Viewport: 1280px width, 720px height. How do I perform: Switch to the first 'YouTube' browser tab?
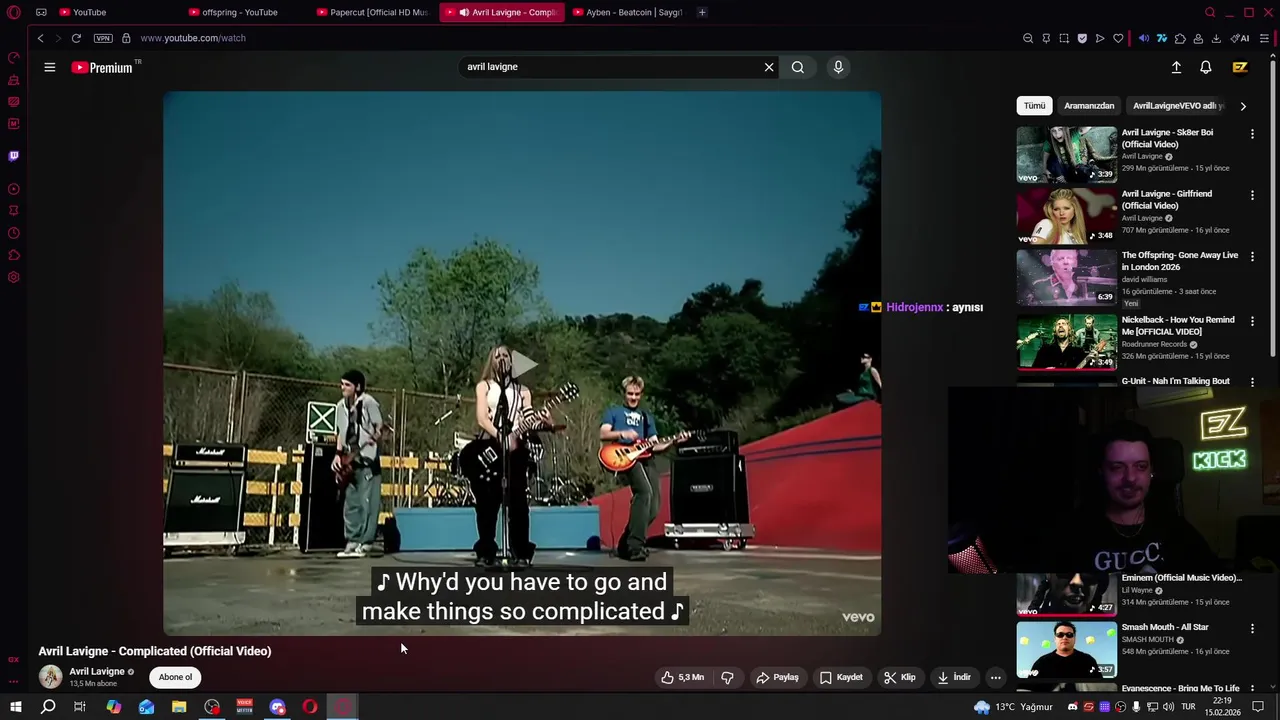pos(89,12)
